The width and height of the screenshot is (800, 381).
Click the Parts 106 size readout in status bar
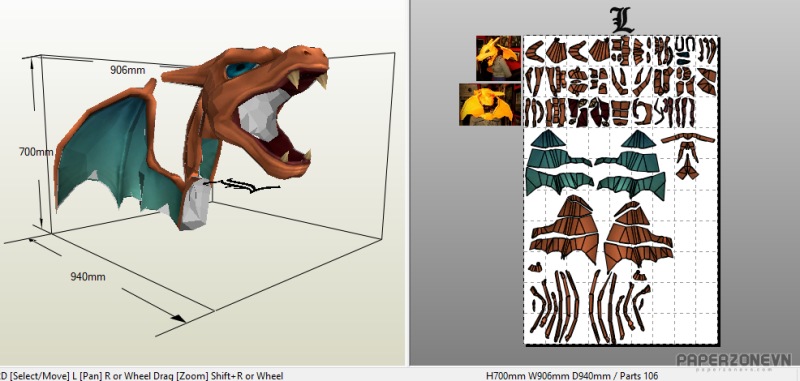click(x=571, y=376)
